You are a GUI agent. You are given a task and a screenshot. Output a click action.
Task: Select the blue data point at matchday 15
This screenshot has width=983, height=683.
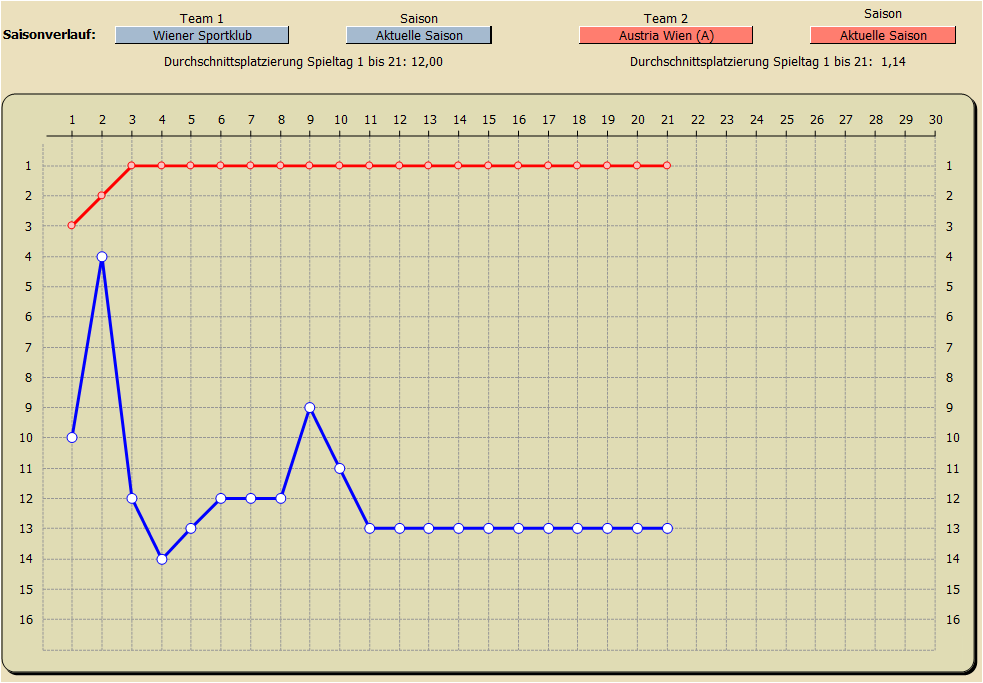(488, 528)
